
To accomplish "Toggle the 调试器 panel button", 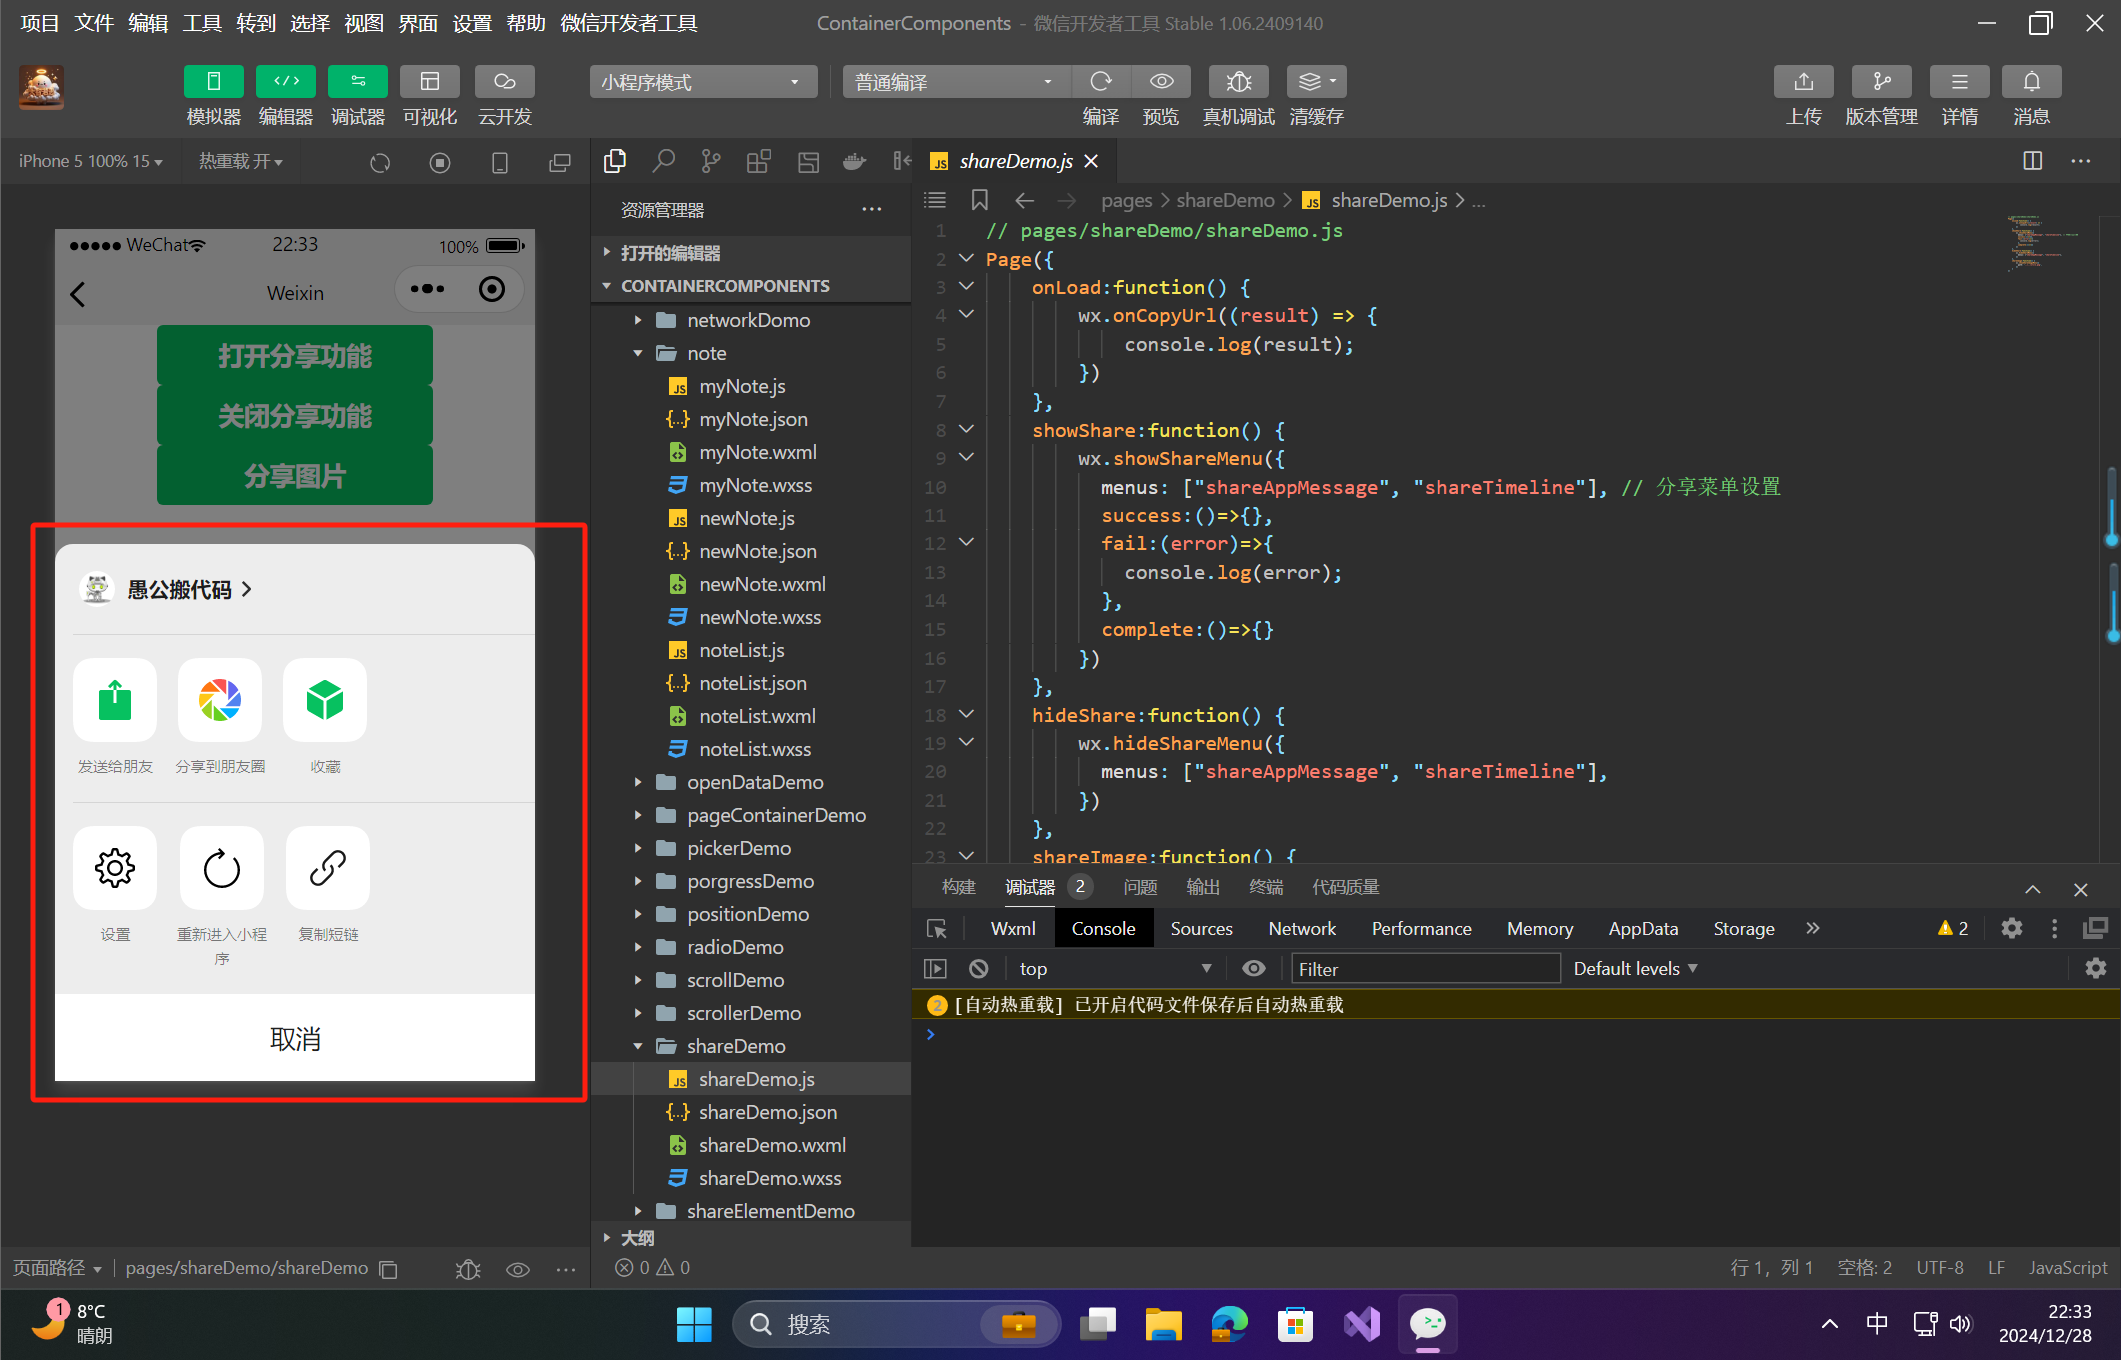I will 357,82.
